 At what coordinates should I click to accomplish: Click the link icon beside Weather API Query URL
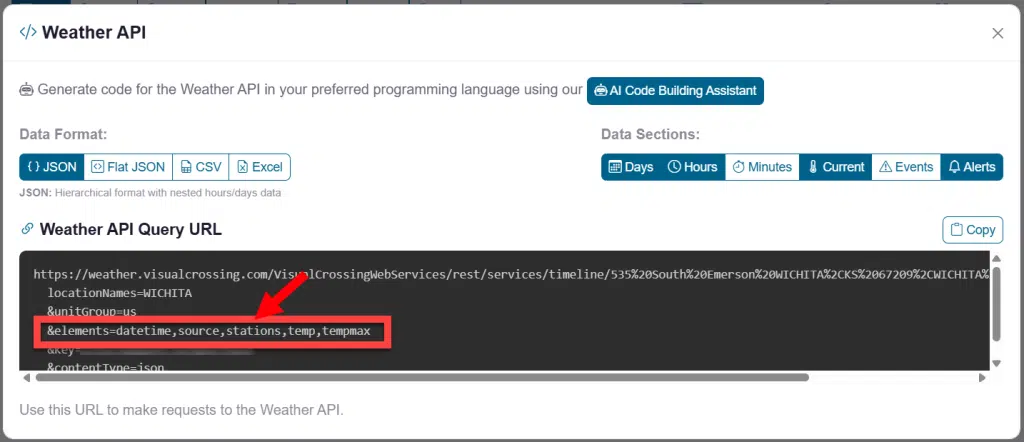(x=27, y=229)
